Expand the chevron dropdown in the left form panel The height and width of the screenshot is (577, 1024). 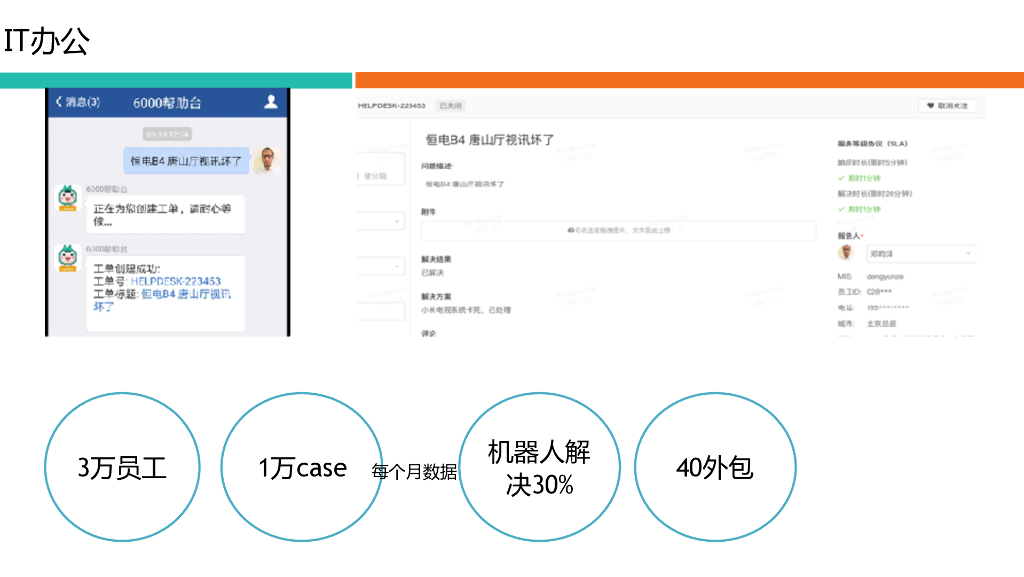(x=397, y=221)
